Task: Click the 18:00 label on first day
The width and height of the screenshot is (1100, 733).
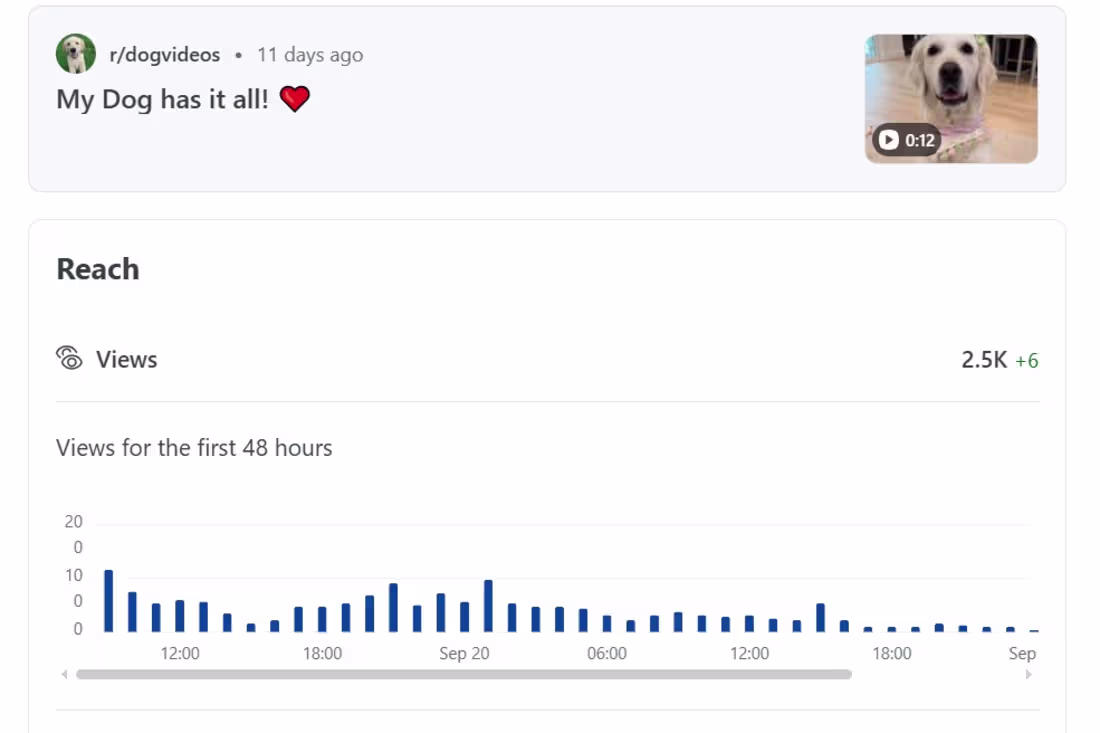Action: [x=323, y=653]
